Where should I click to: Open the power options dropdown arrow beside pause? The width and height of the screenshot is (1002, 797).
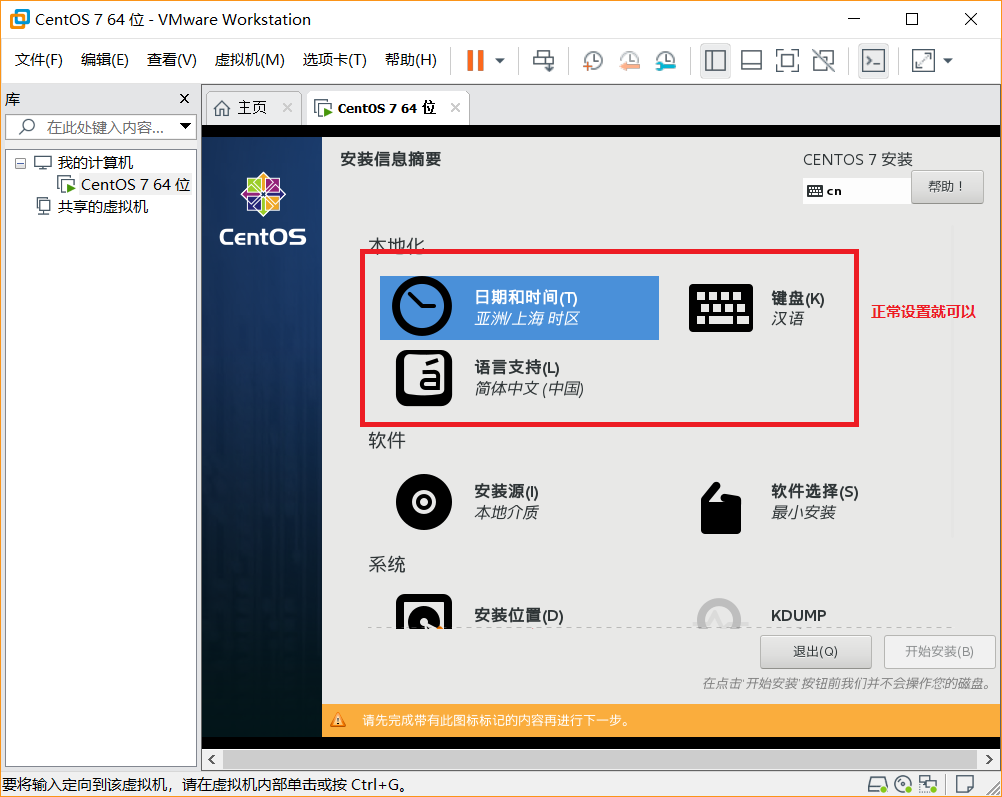[500, 61]
